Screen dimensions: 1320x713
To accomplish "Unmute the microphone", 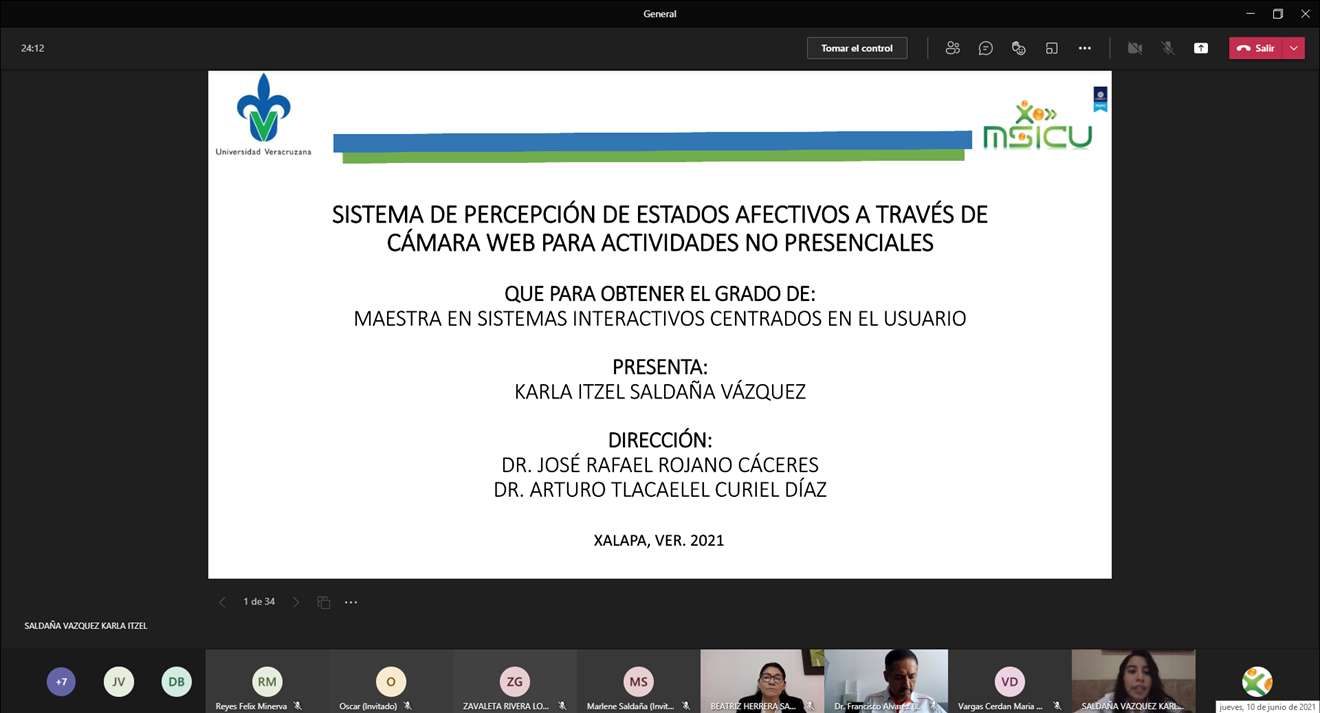I will pos(1167,48).
